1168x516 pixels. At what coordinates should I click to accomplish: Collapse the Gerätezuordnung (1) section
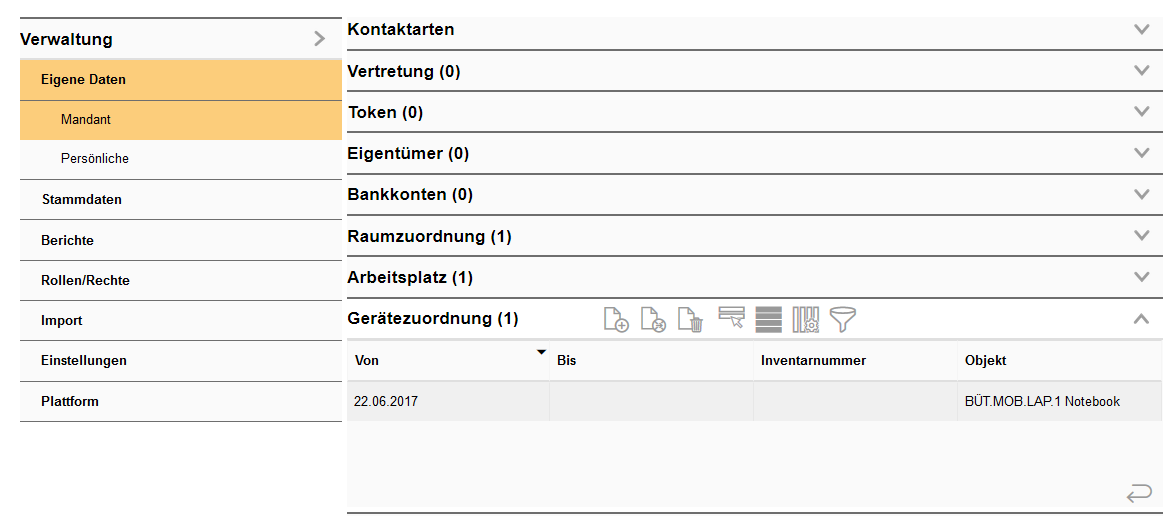coord(1142,319)
